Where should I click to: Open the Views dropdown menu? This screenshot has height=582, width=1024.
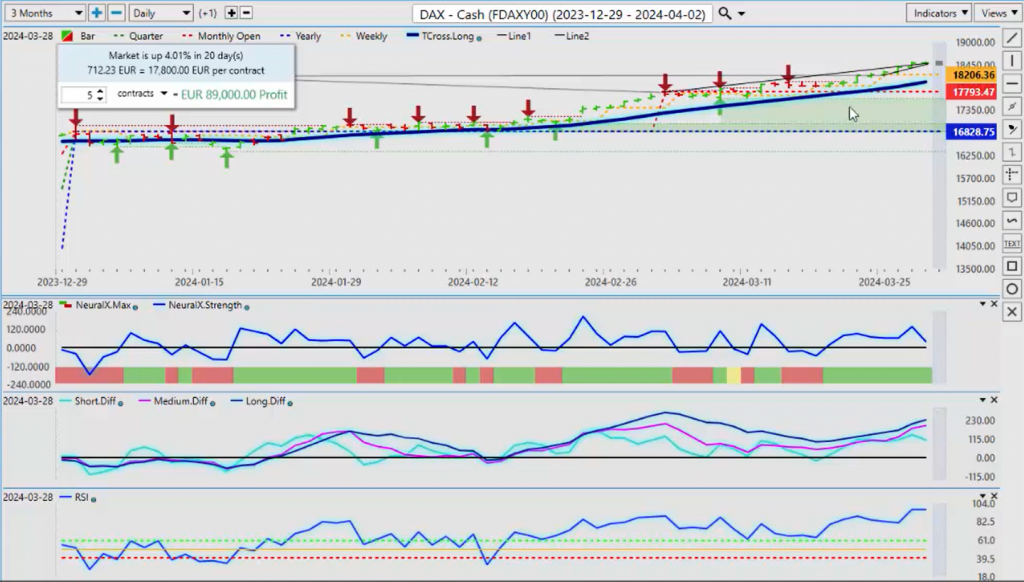click(x=999, y=13)
